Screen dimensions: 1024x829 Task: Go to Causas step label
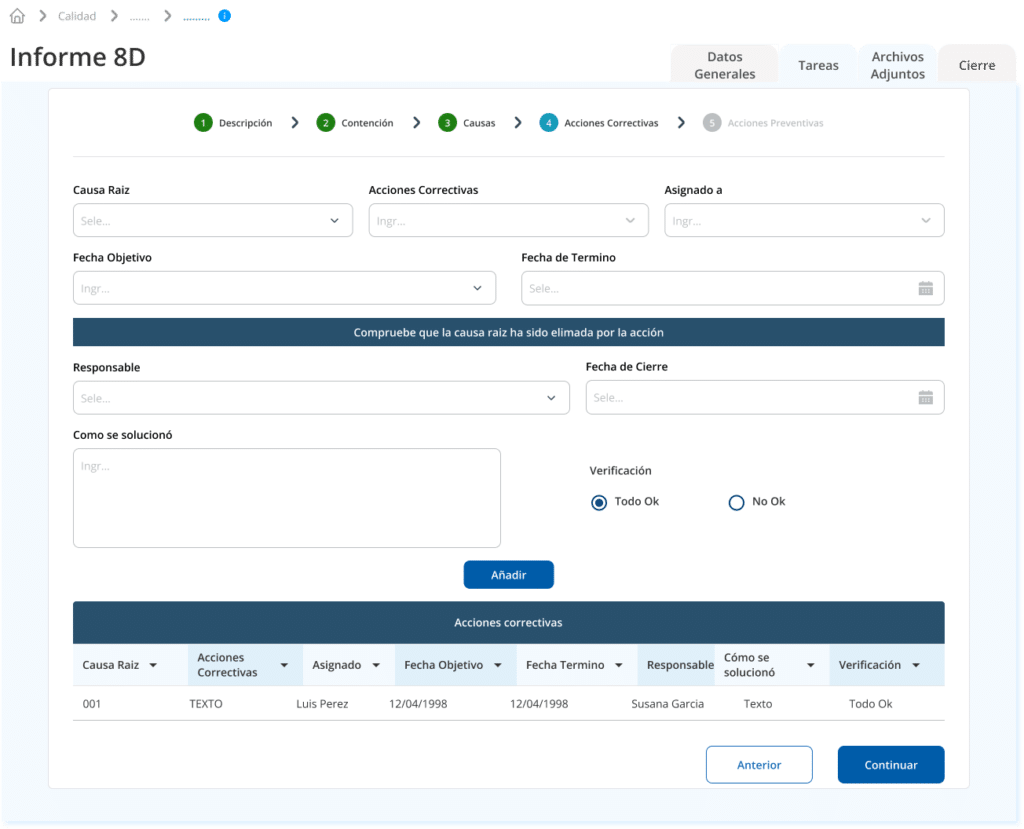point(479,123)
